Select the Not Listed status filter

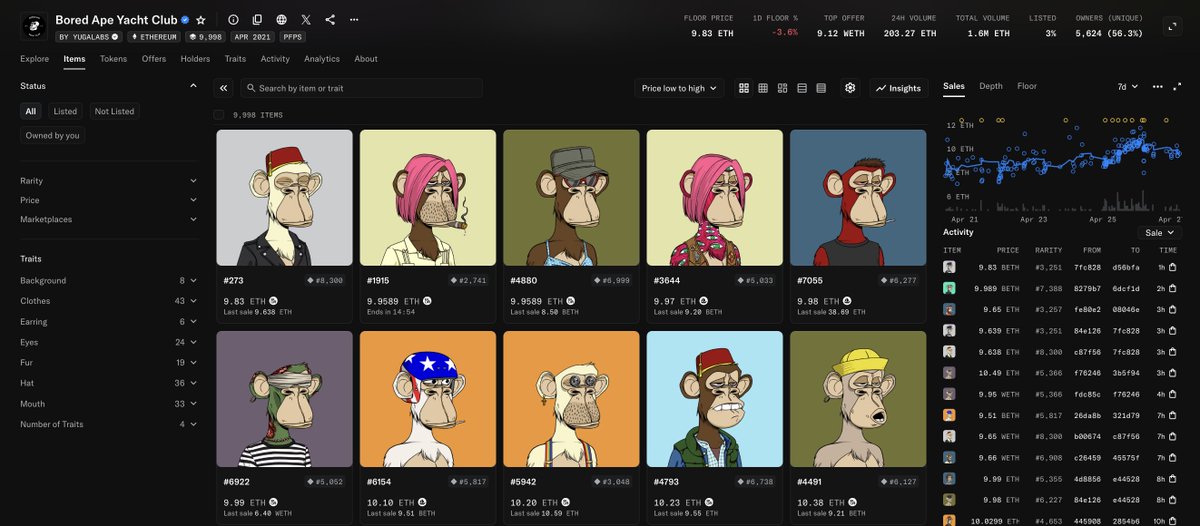click(114, 112)
